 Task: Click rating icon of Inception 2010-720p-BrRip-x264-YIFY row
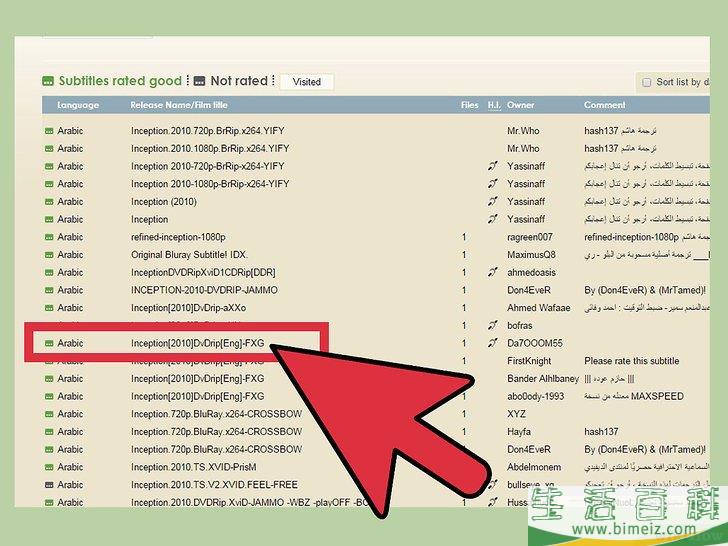pyautogui.click(x=49, y=166)
